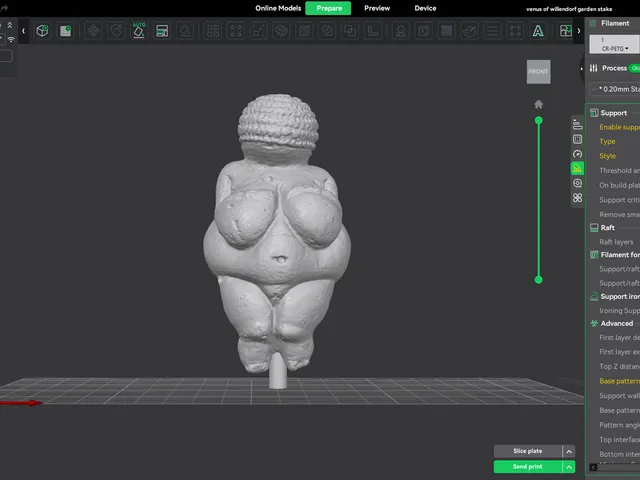The height and width of the screenshot is (480, 640).
Task: Open the four-petal icon tab in the sidebar strip
Action: (577, 198)
